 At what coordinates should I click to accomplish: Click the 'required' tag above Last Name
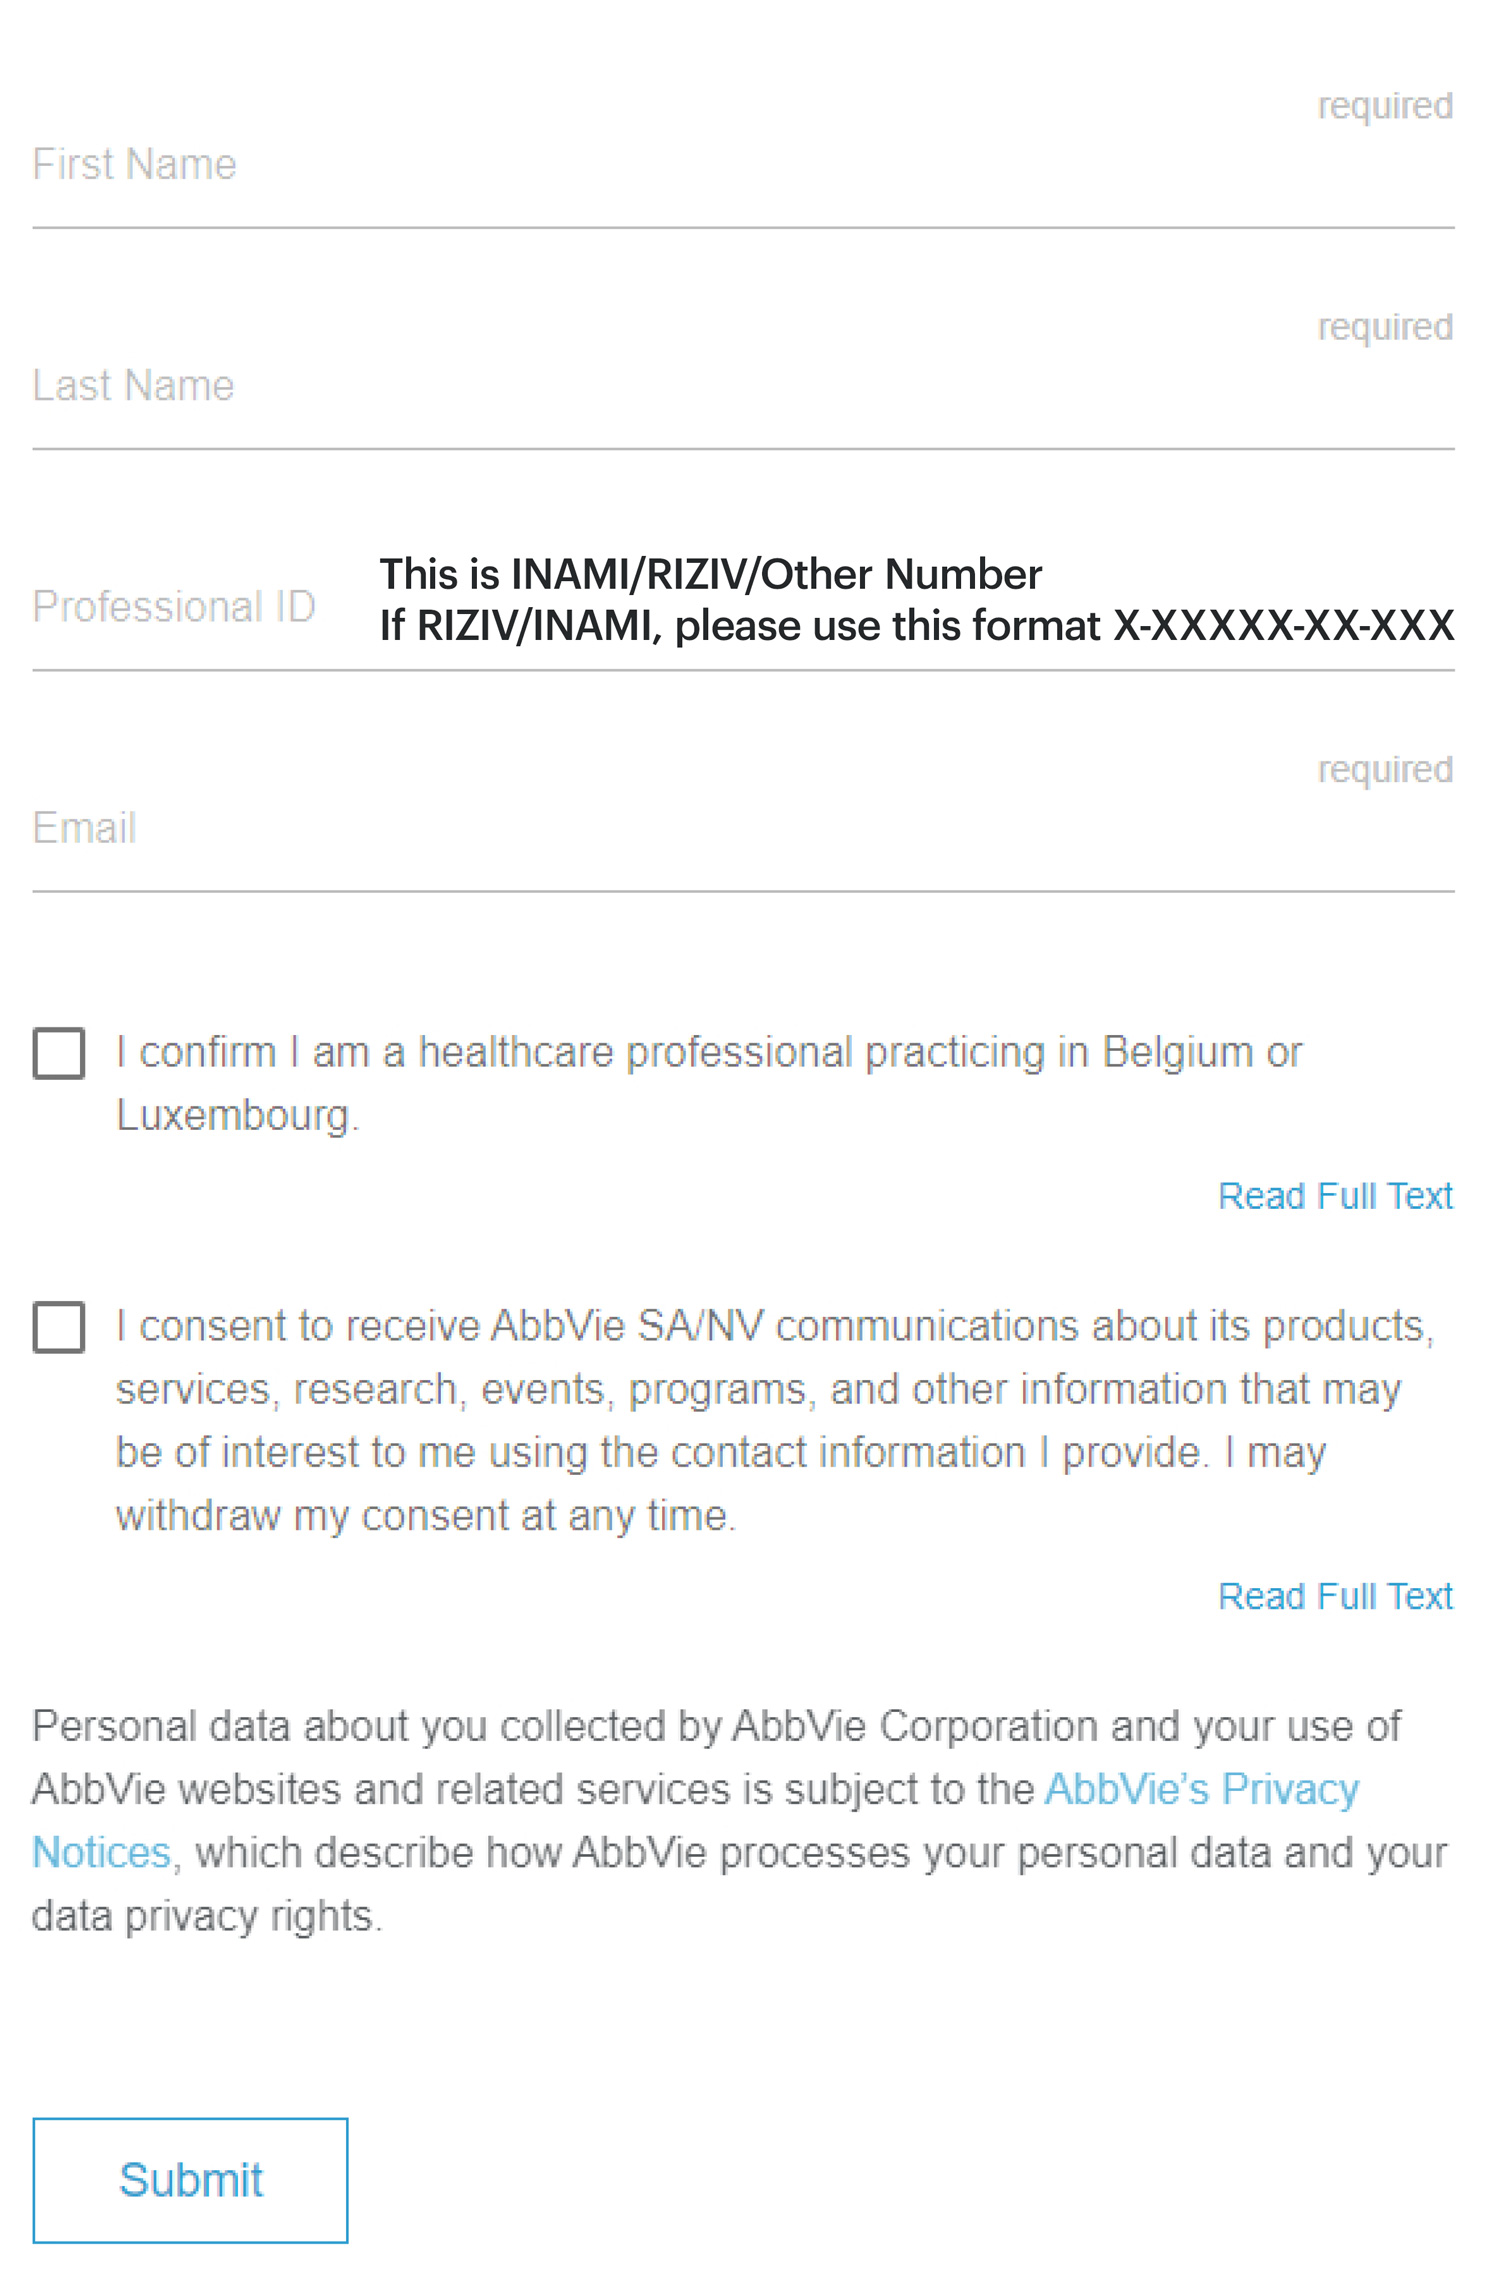tap(1384, 327)
